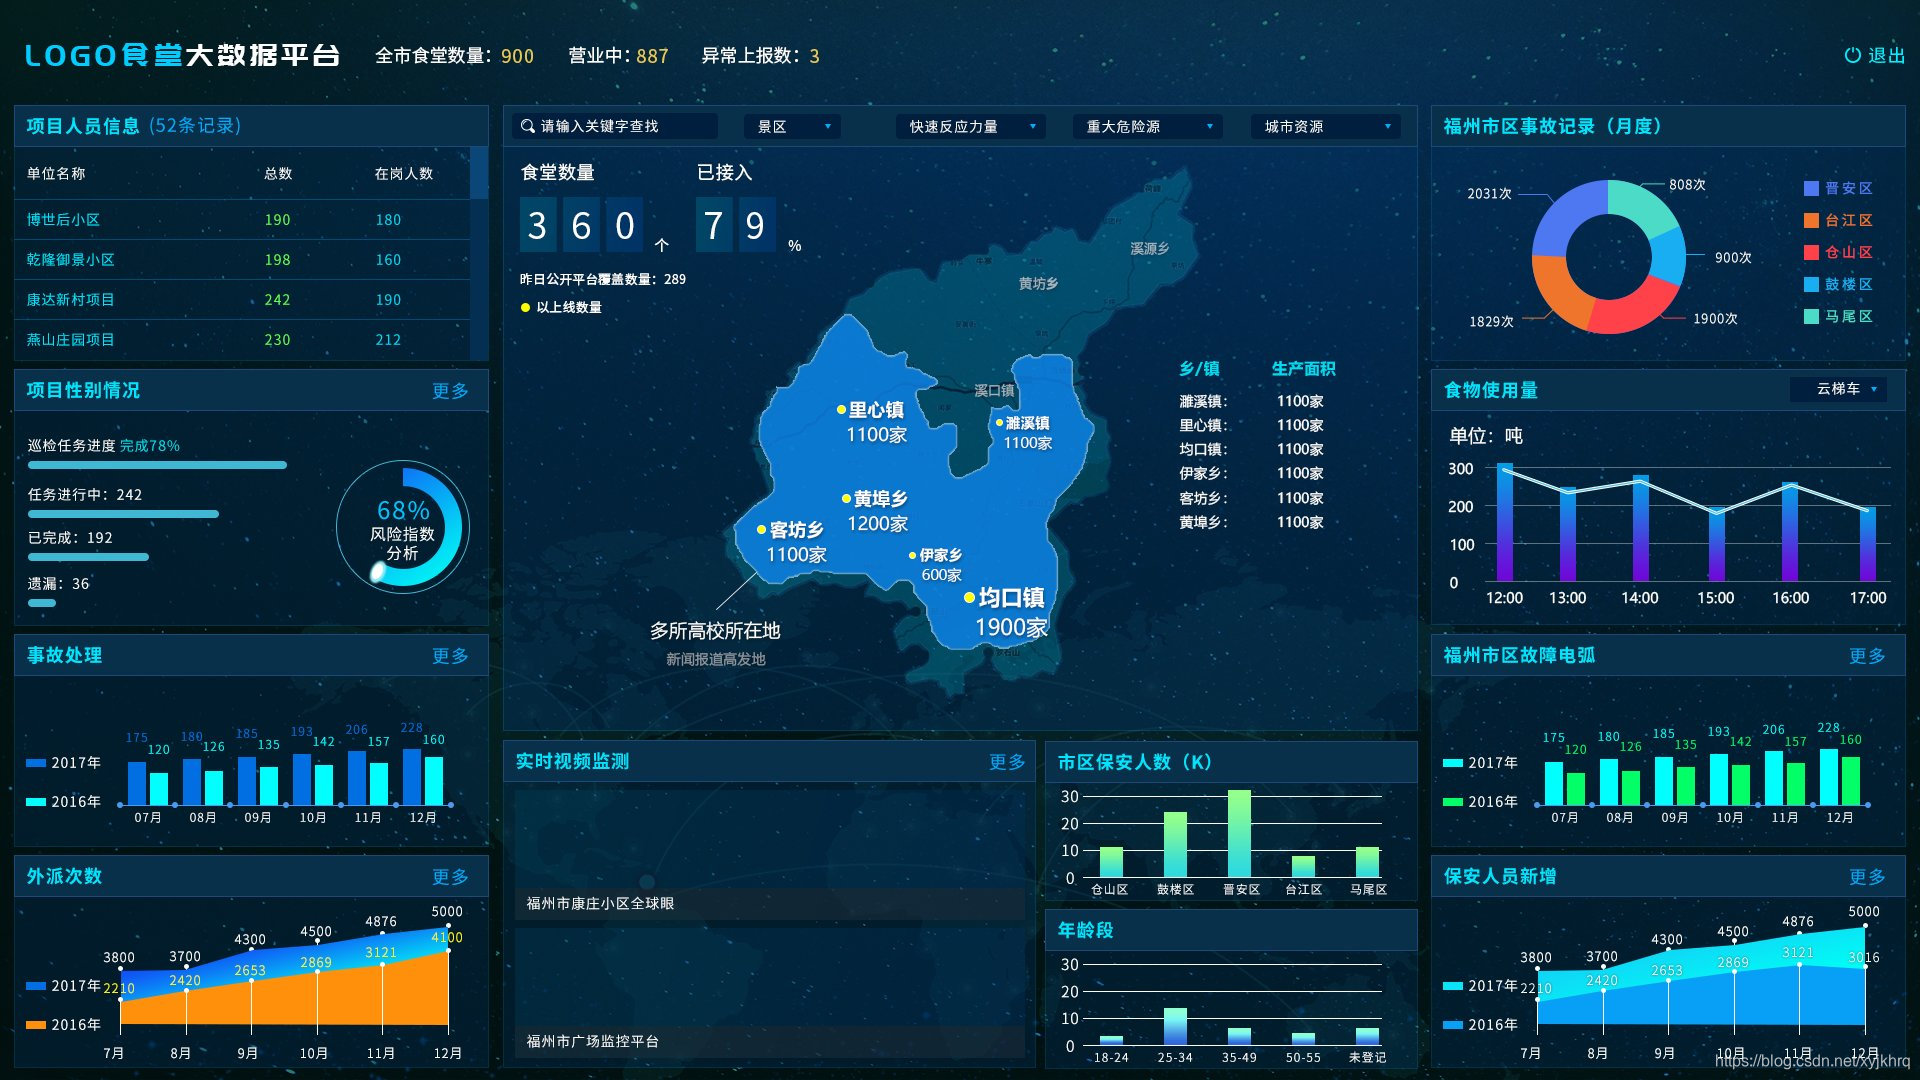Click the up arrow beside canteen count
1920x1080 pixels.
point(661,245)
